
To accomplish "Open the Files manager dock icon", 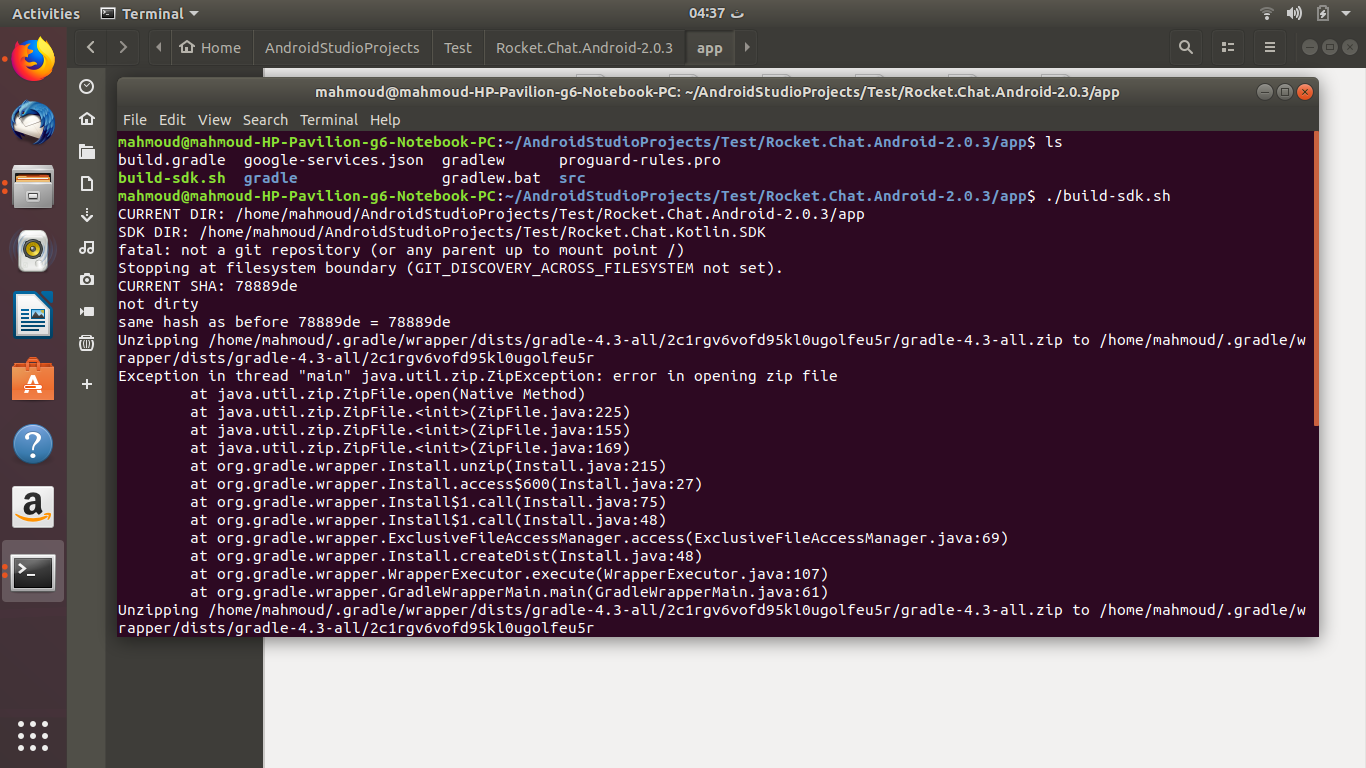I will 33,187.
